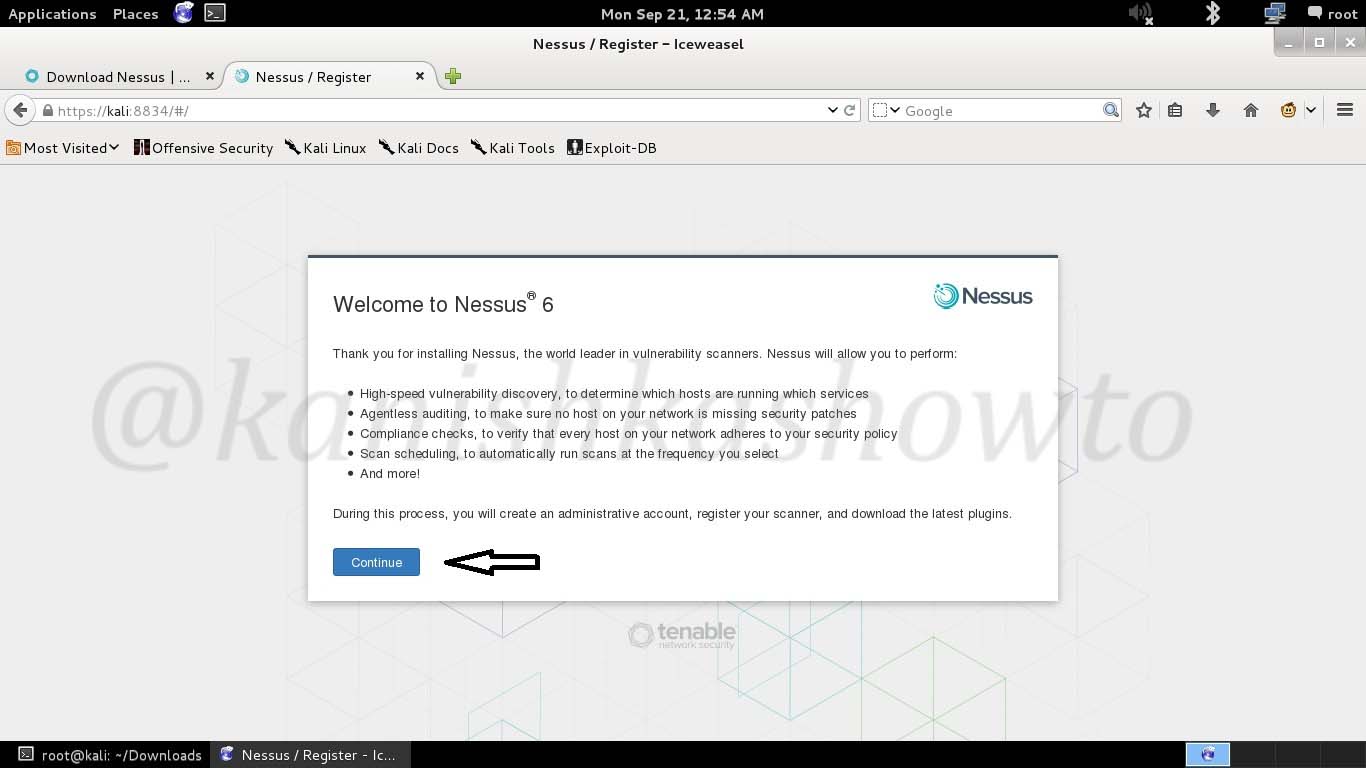This screenshot has height=768, width=1366.
Task: Open the Most Visited bookmarks dropdown
Action: [x=63, y=148]
